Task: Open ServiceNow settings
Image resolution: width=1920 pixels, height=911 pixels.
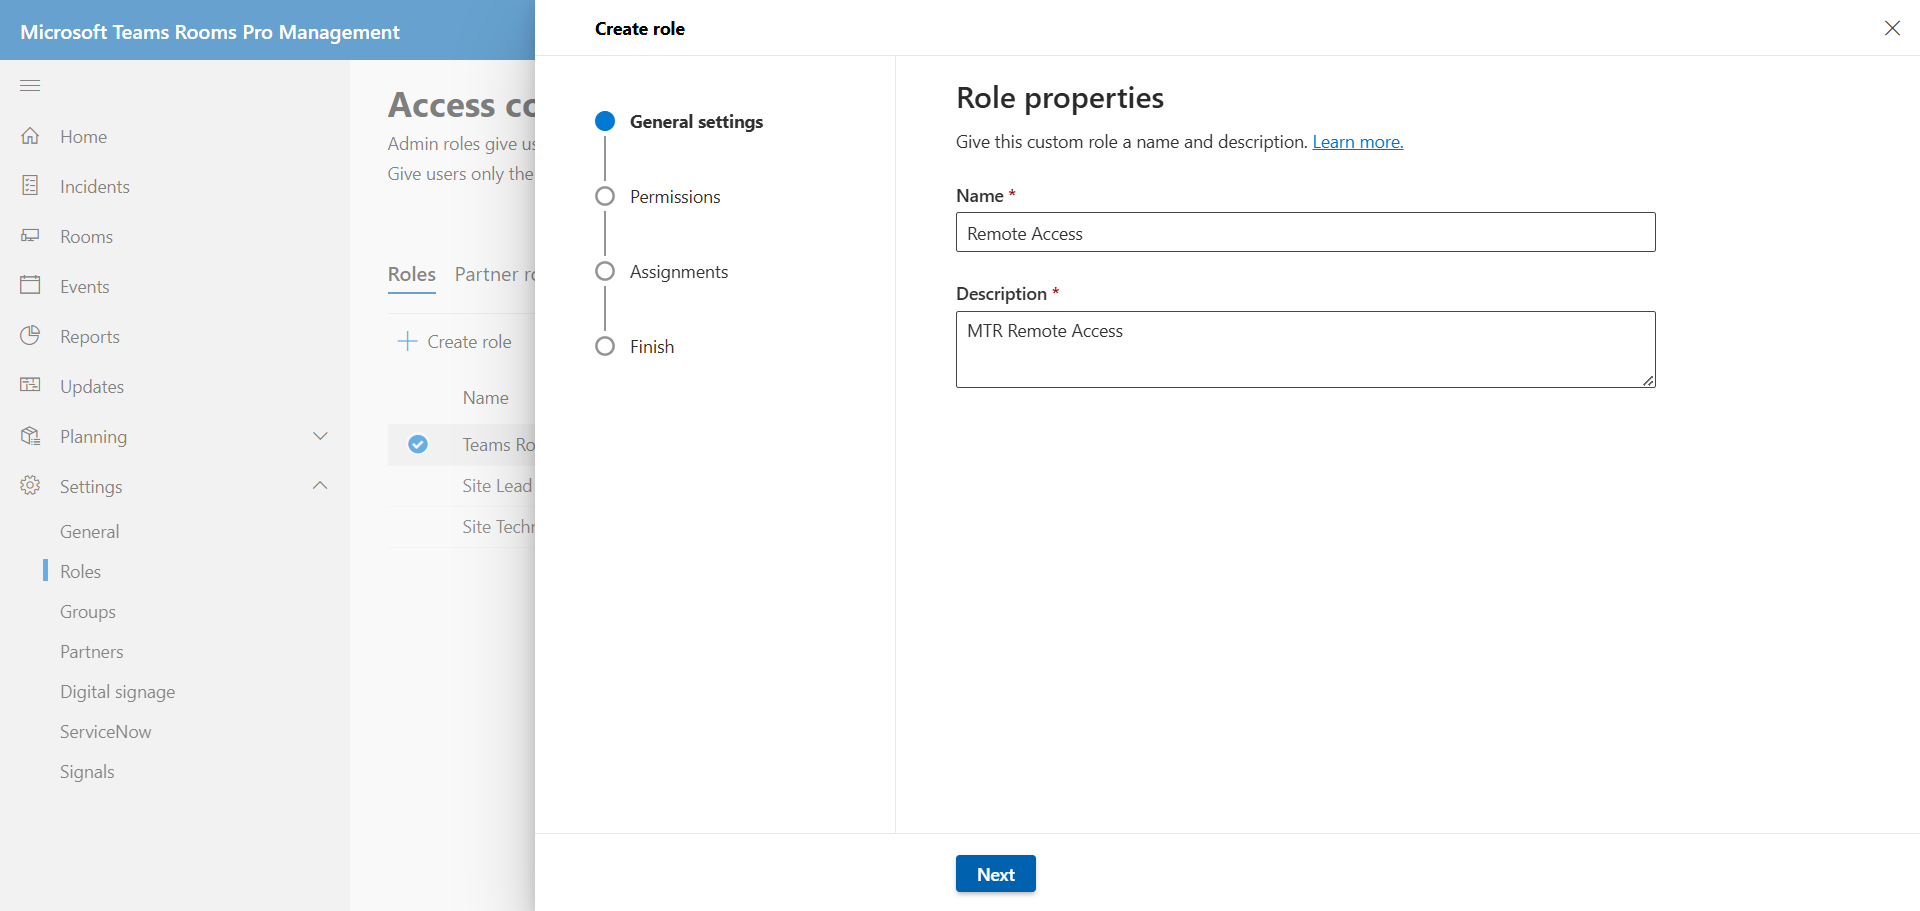Action: (x=106, y=732)
